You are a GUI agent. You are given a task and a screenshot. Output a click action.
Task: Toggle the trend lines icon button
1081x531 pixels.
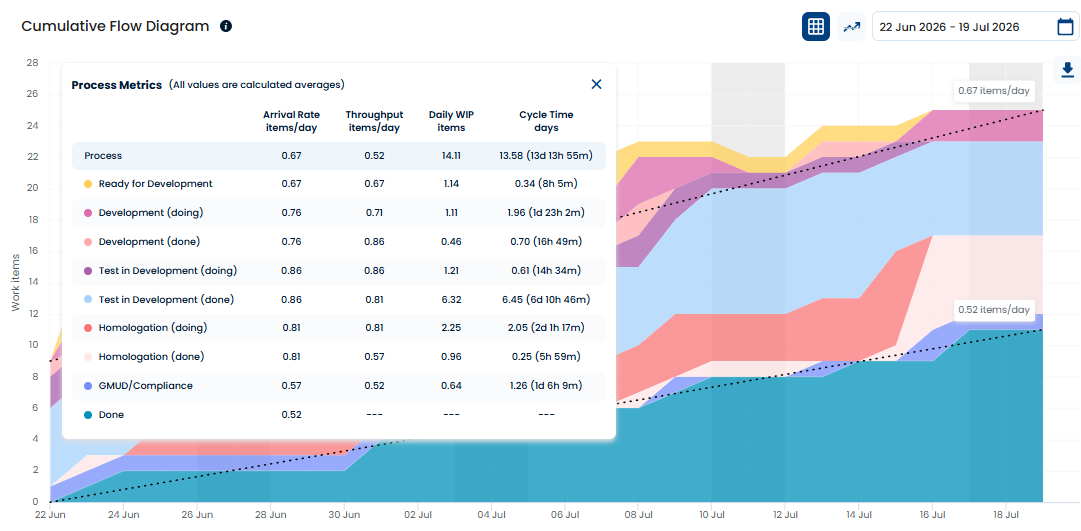pos(852,27)
